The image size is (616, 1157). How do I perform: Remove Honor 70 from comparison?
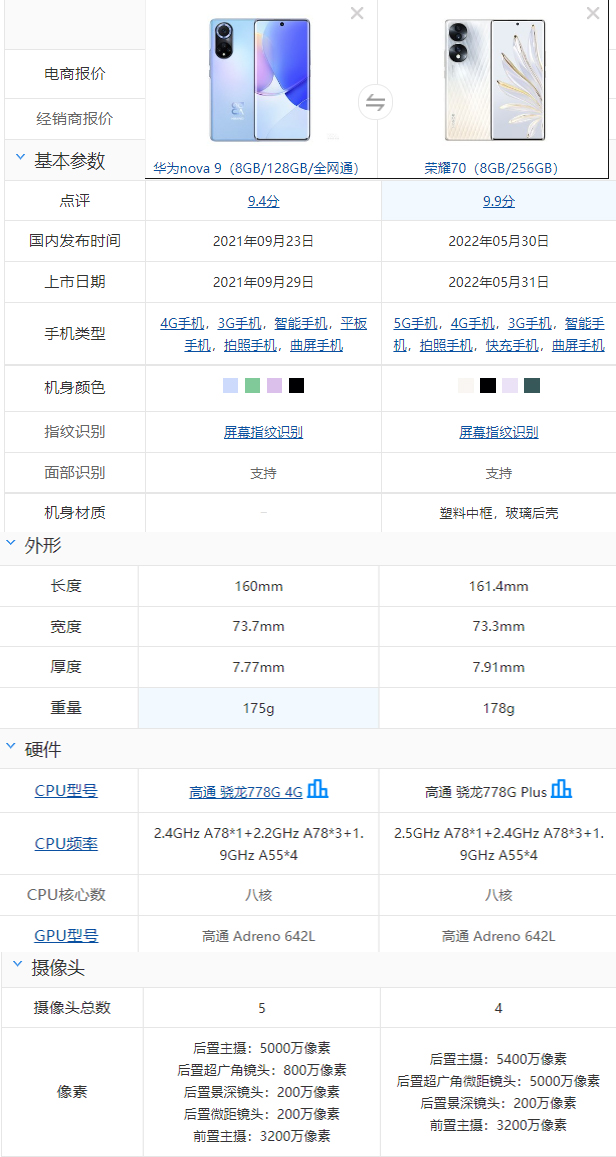tap(593, 13)
